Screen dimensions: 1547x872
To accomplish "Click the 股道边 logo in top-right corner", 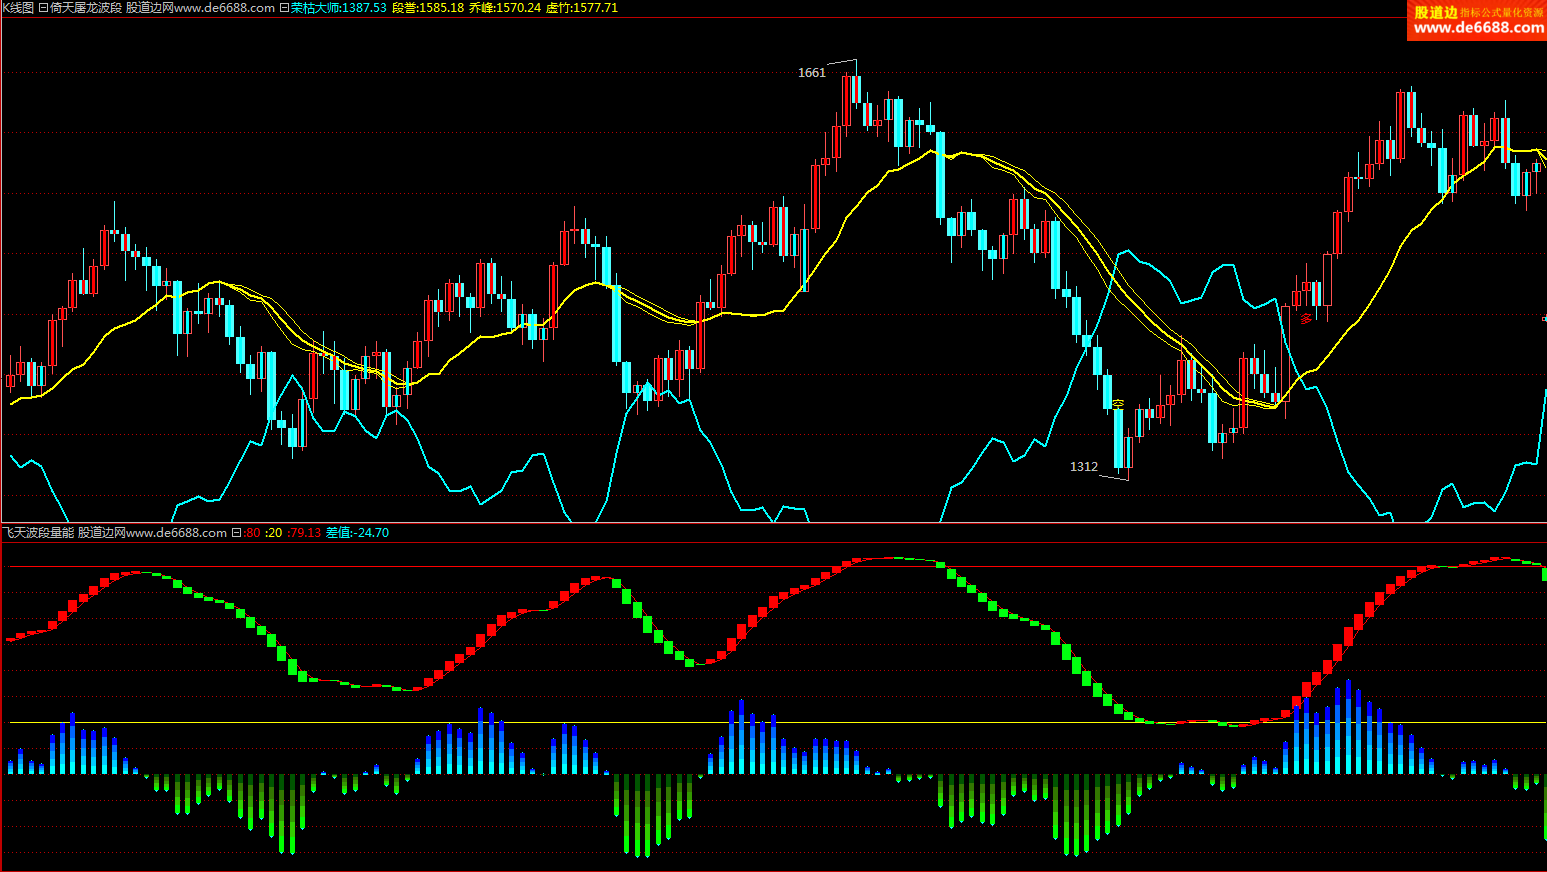I will tap(1476, 20).
